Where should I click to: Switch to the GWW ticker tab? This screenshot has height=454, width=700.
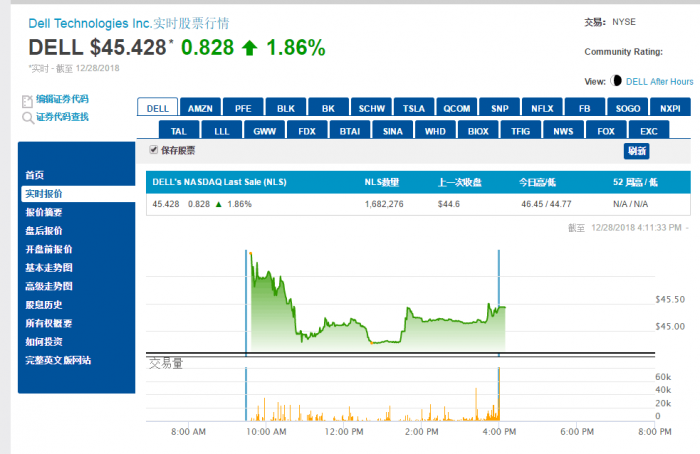pyautogui.click(x=265, y=131)
